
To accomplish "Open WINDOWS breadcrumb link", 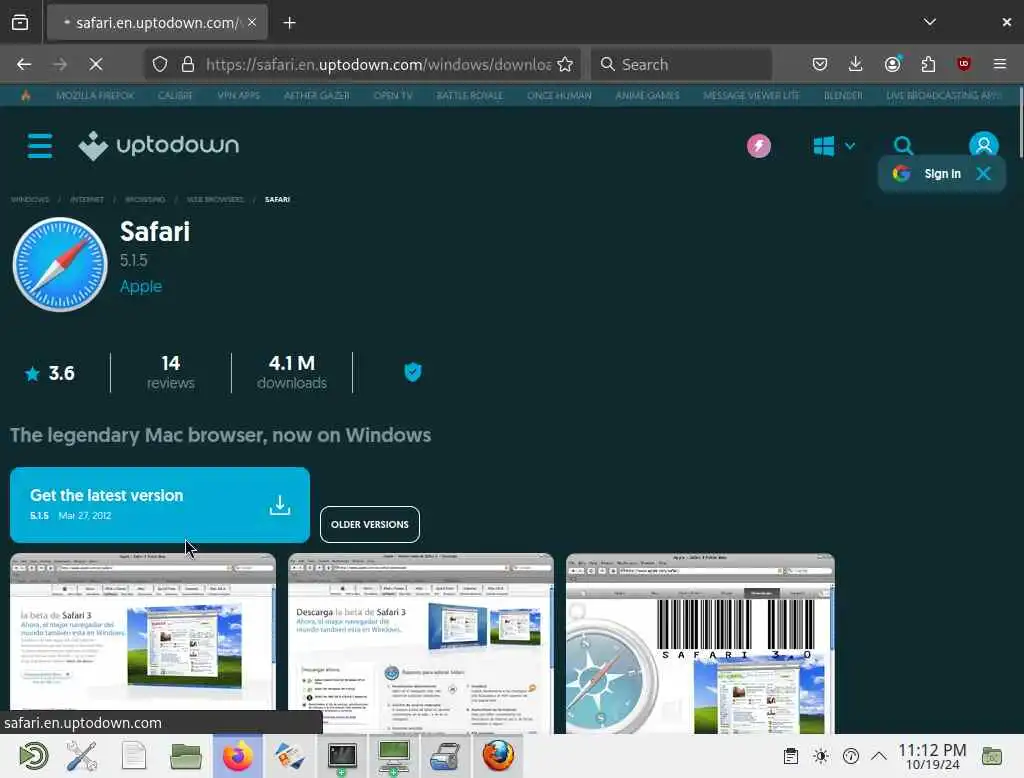I will point(30,199).
